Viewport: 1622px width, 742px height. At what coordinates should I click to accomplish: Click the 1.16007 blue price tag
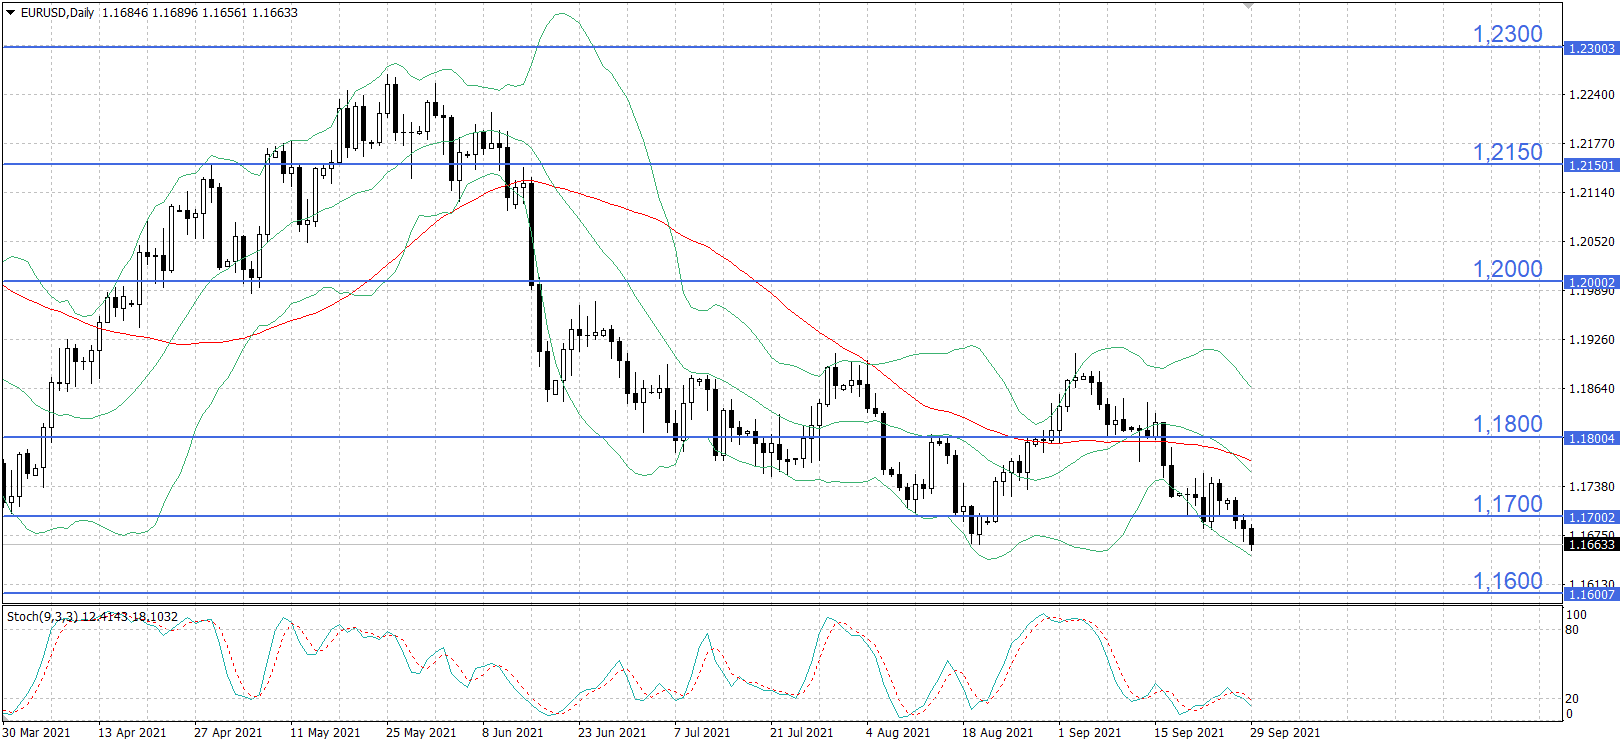click(x=1591, y=594)
